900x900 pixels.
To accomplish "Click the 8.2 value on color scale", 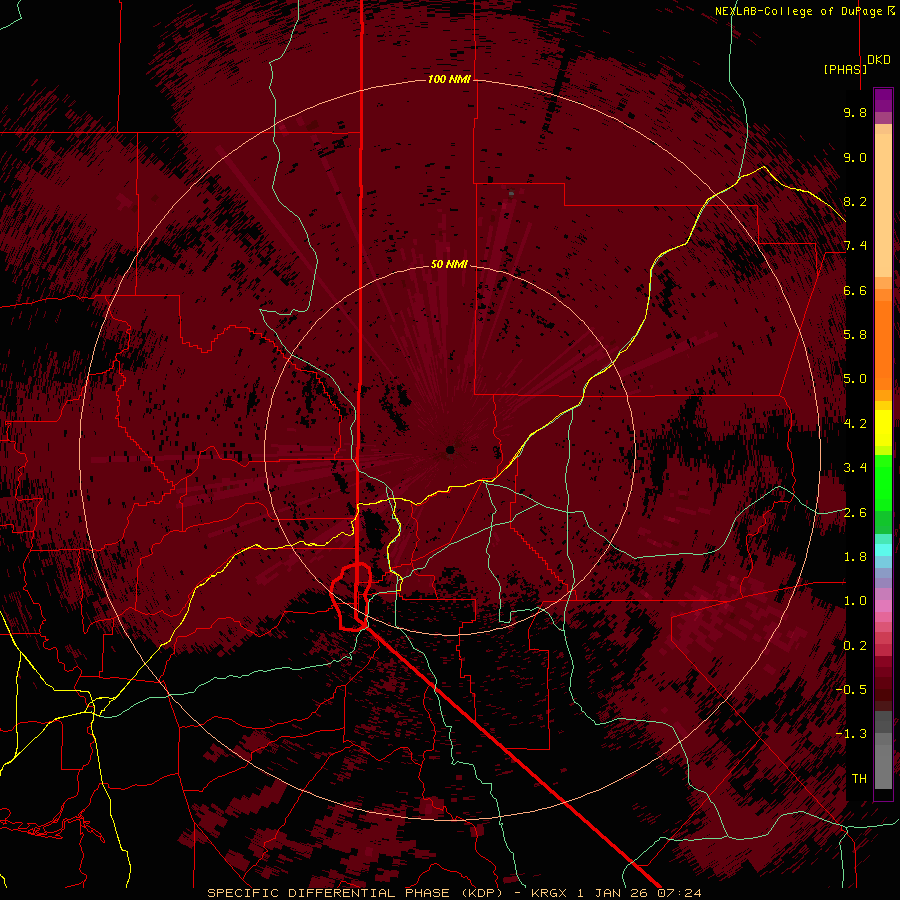I will click(x=855, y=201).
